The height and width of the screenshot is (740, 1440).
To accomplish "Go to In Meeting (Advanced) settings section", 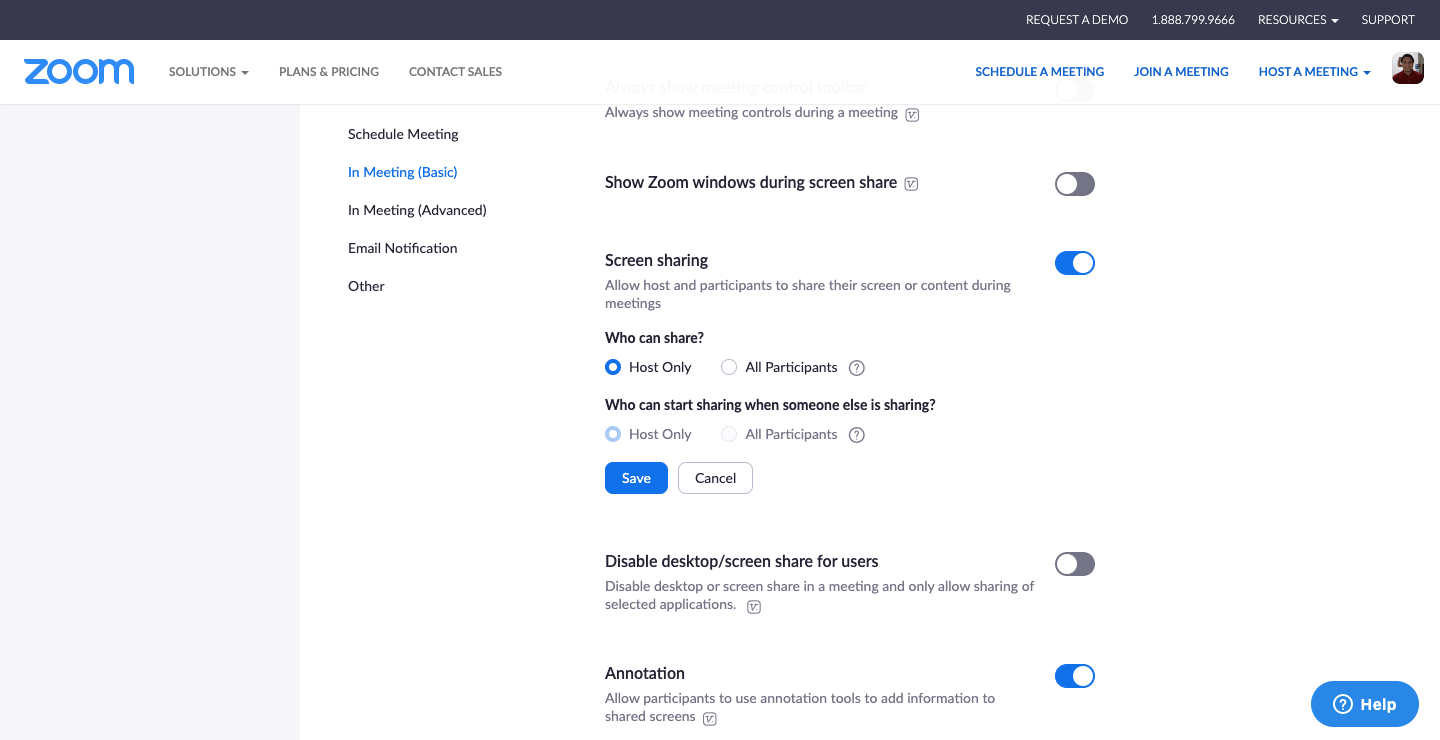I will (x=417, y=210).
